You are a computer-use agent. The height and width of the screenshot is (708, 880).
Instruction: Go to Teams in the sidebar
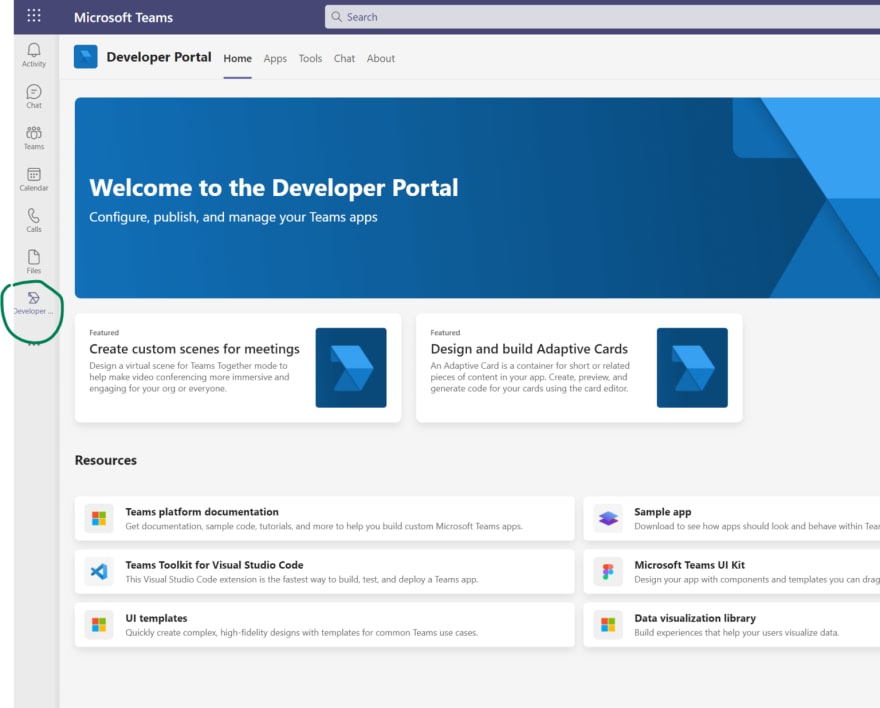[34, 138]
